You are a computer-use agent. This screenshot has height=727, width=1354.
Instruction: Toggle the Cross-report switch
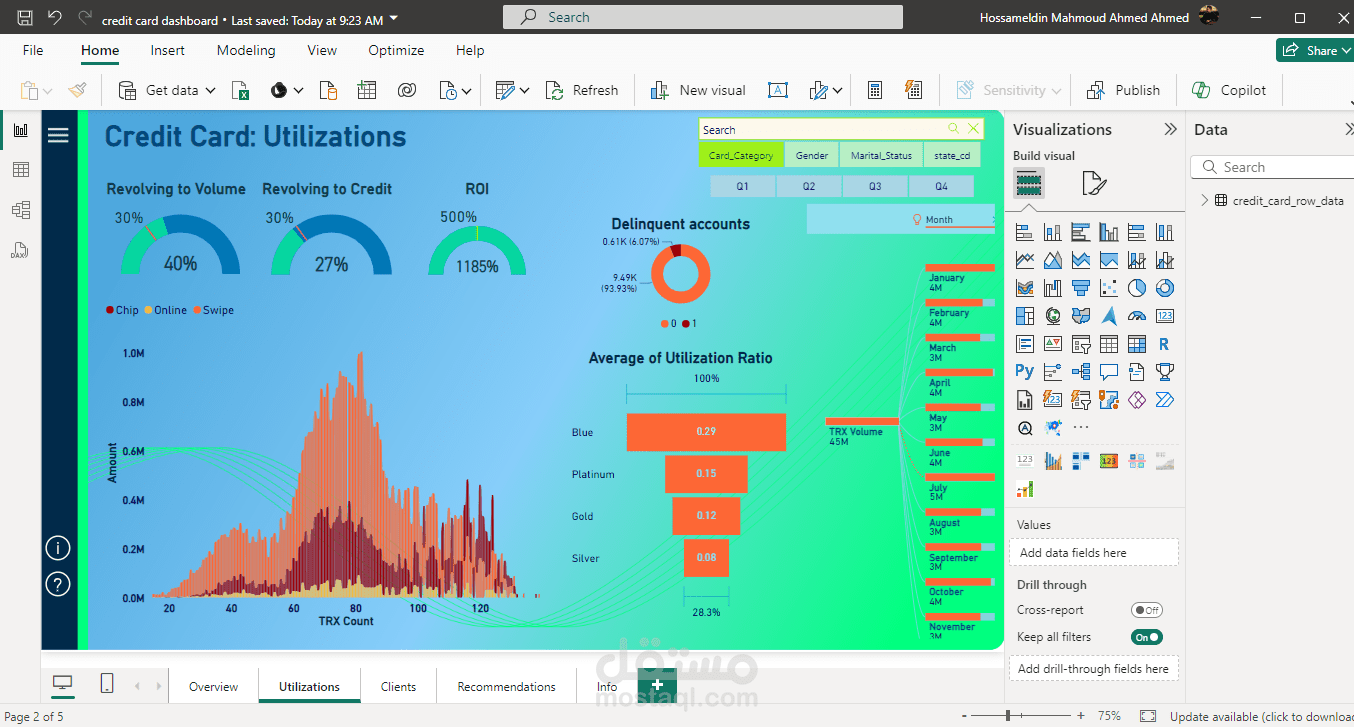click(x=1147, y=610)
